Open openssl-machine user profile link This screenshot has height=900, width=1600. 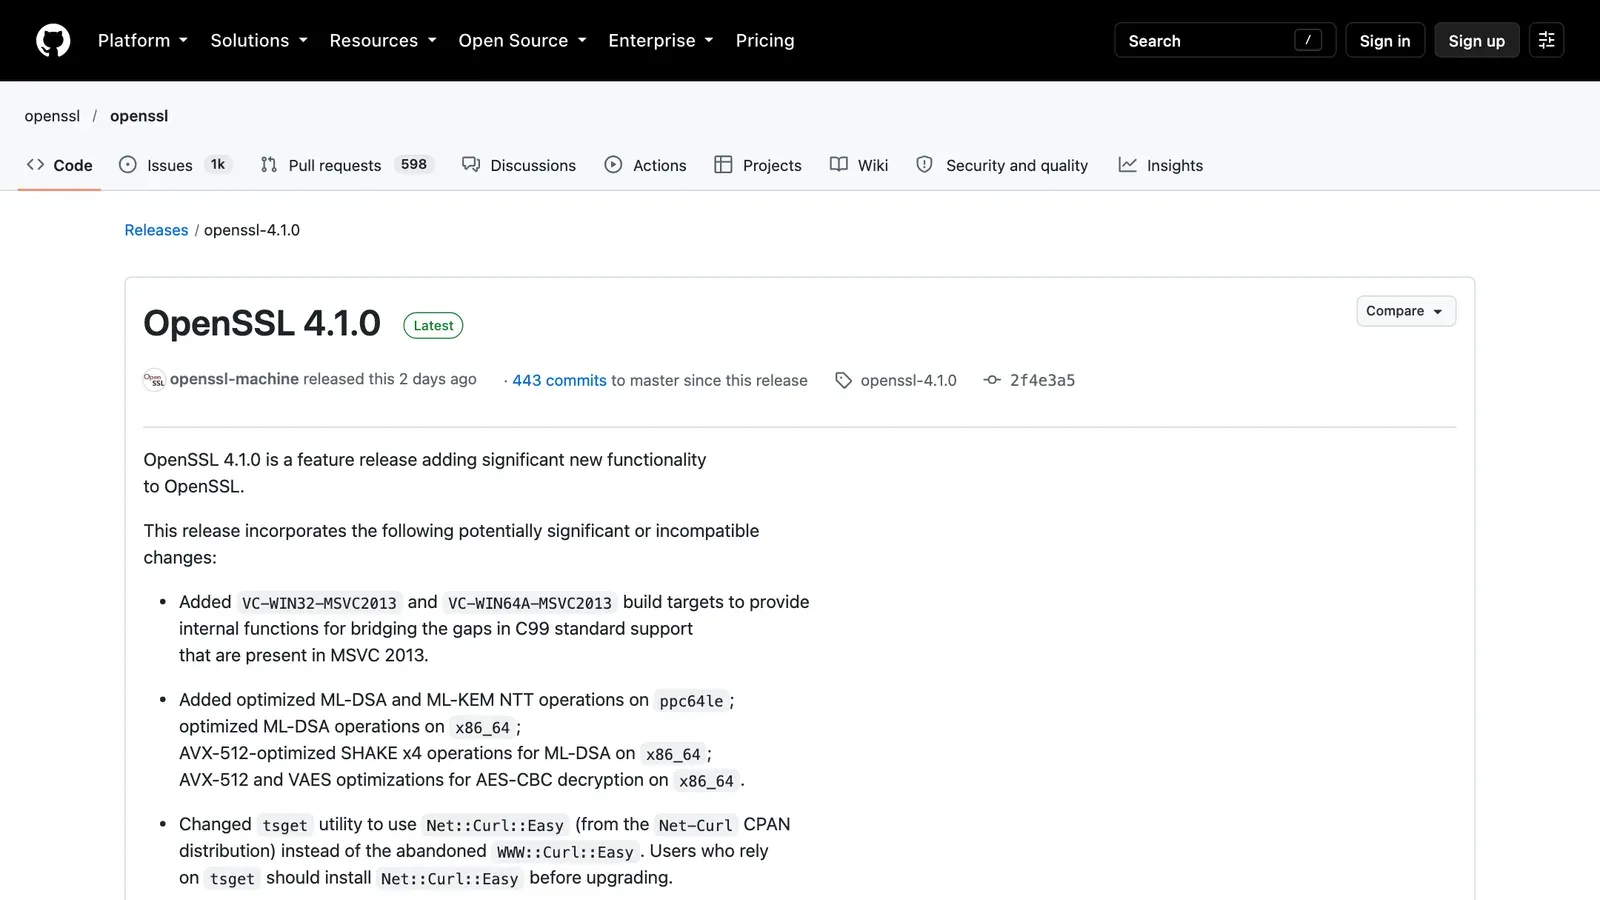(x=234, y=379)
